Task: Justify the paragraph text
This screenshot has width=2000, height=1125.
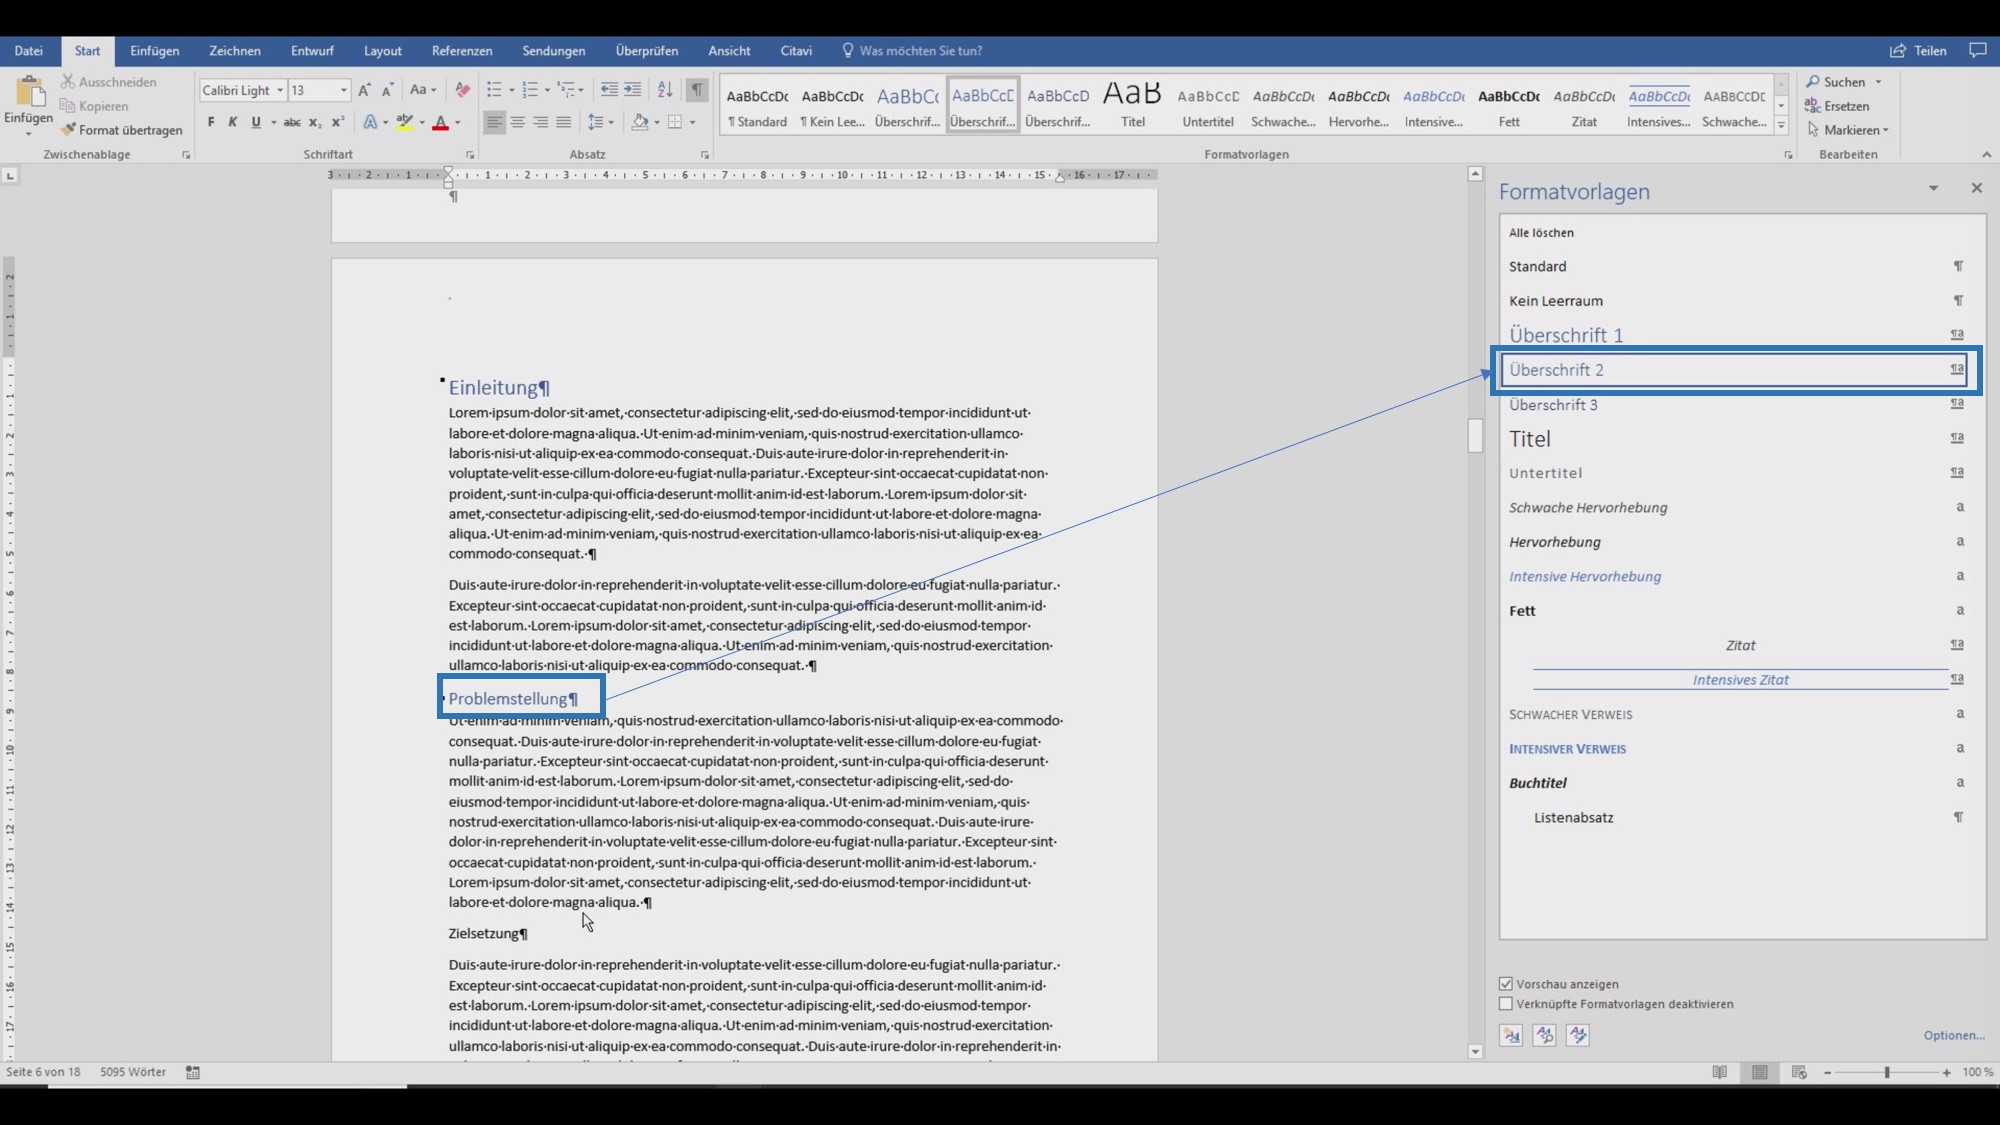Action: pyautogui.click(x=564, y=122)
